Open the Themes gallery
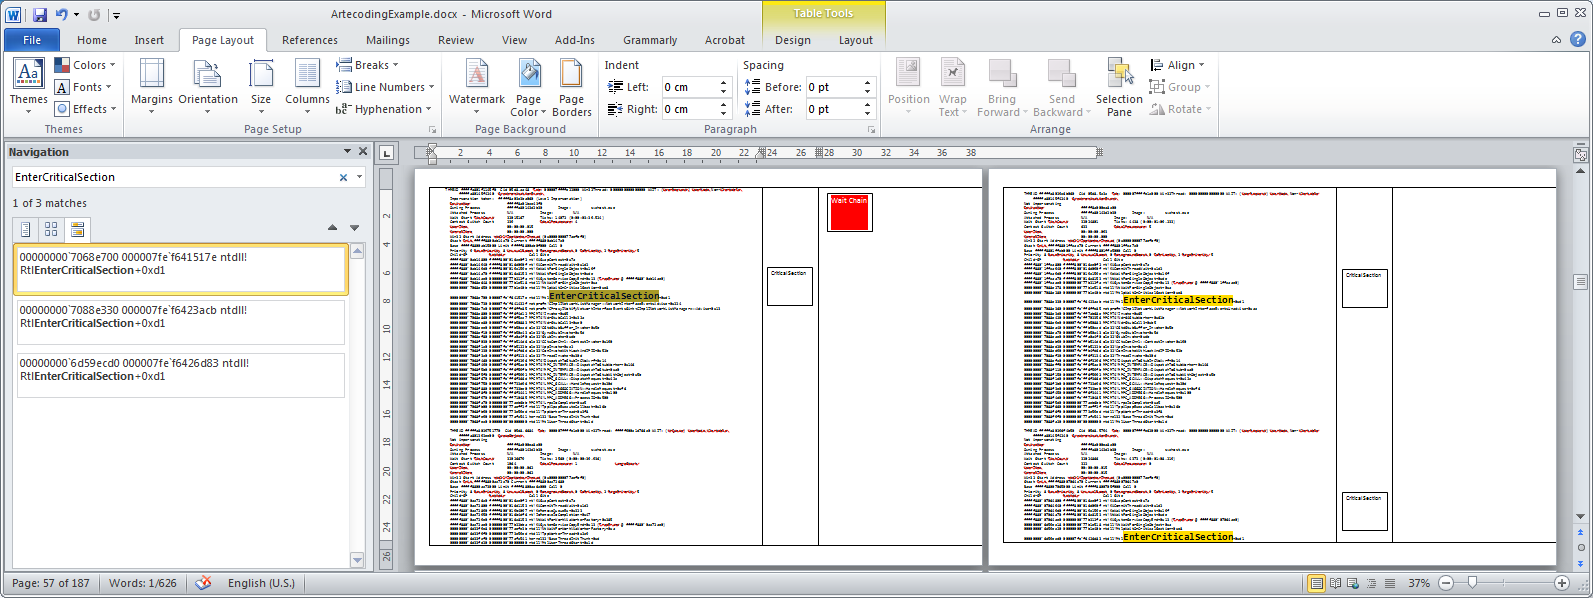The width and height of the screenshot is (1593, 598). click(x=28, y=85)
